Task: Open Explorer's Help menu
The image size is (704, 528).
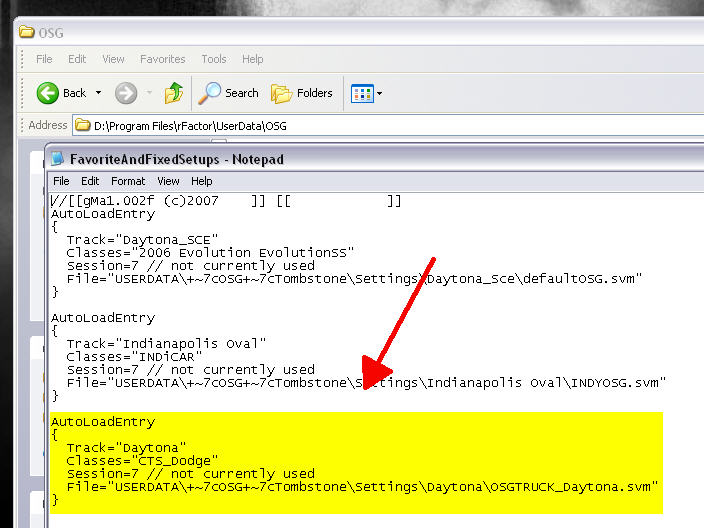Action: click(252, 59)
